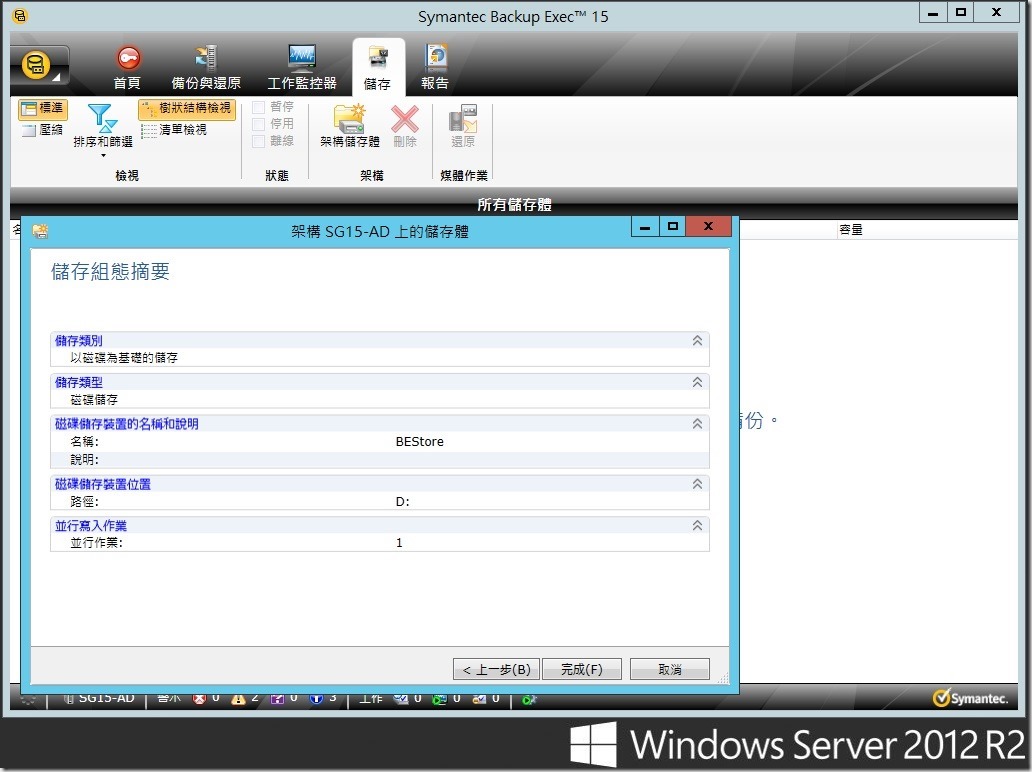Cancel the wizard with 取消

[670, 669]
